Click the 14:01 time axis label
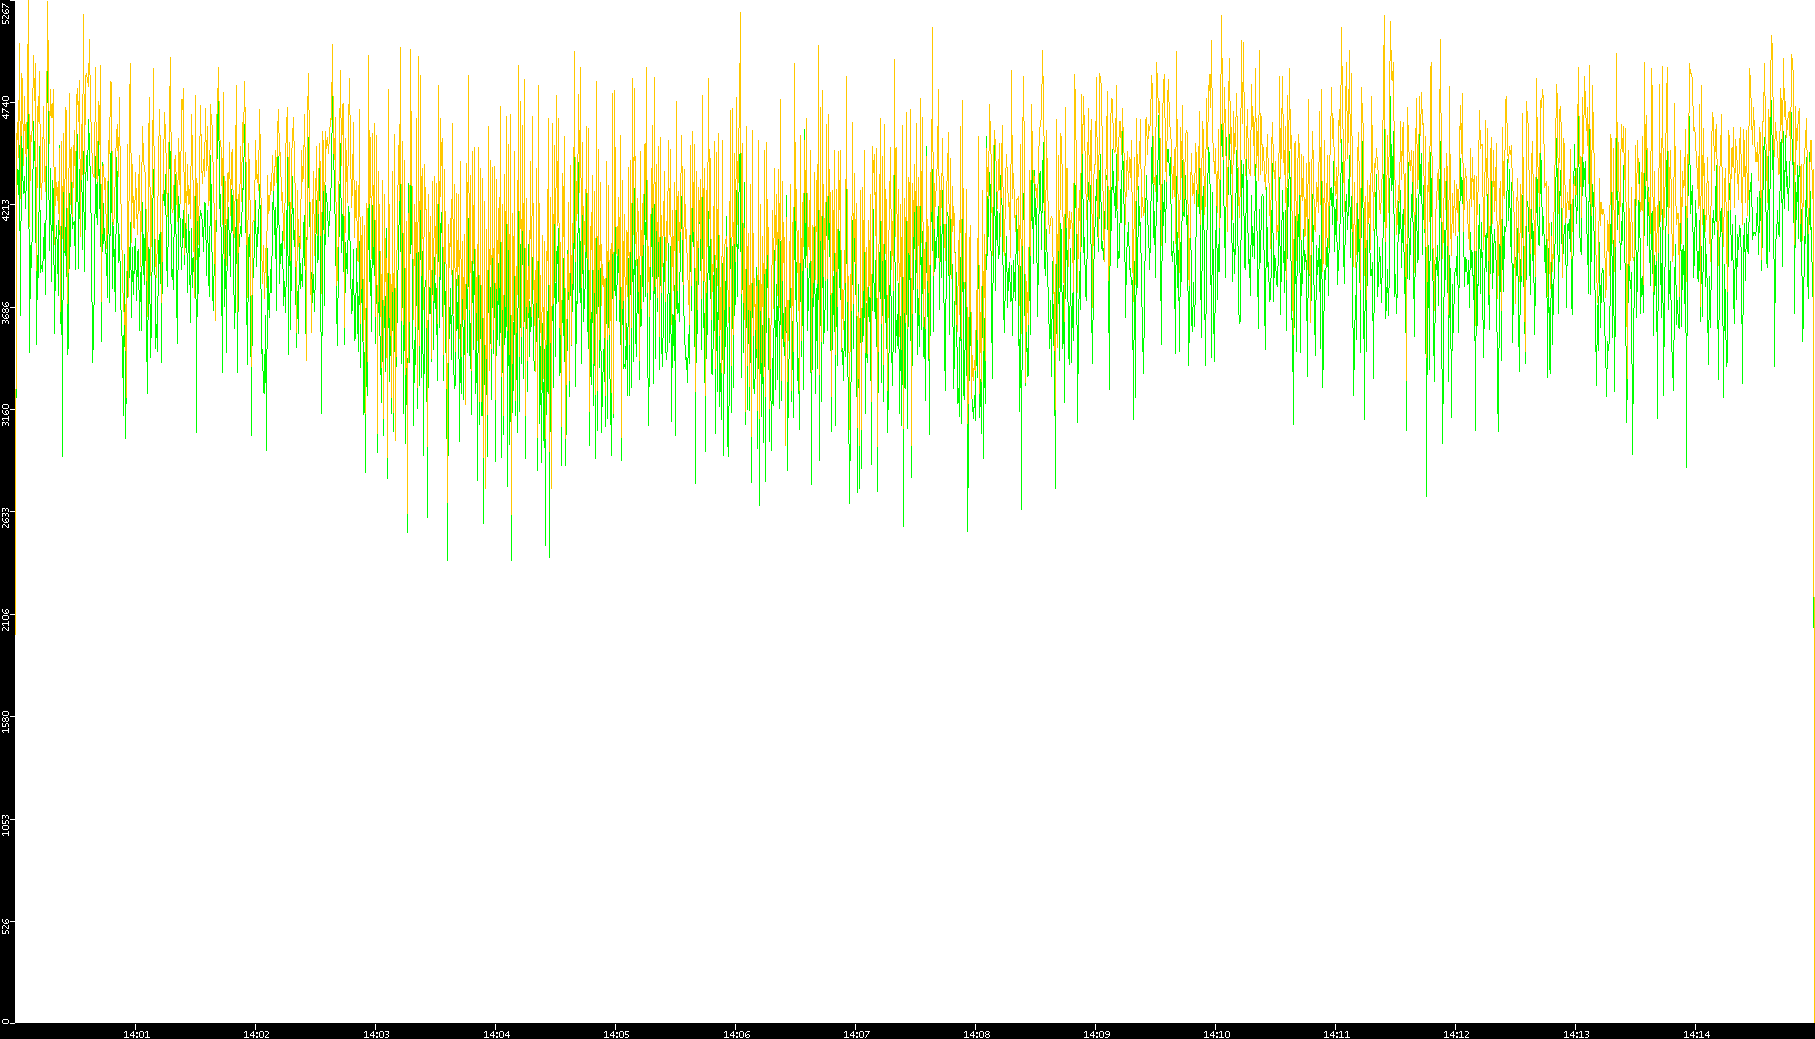 pos(136,1034)
